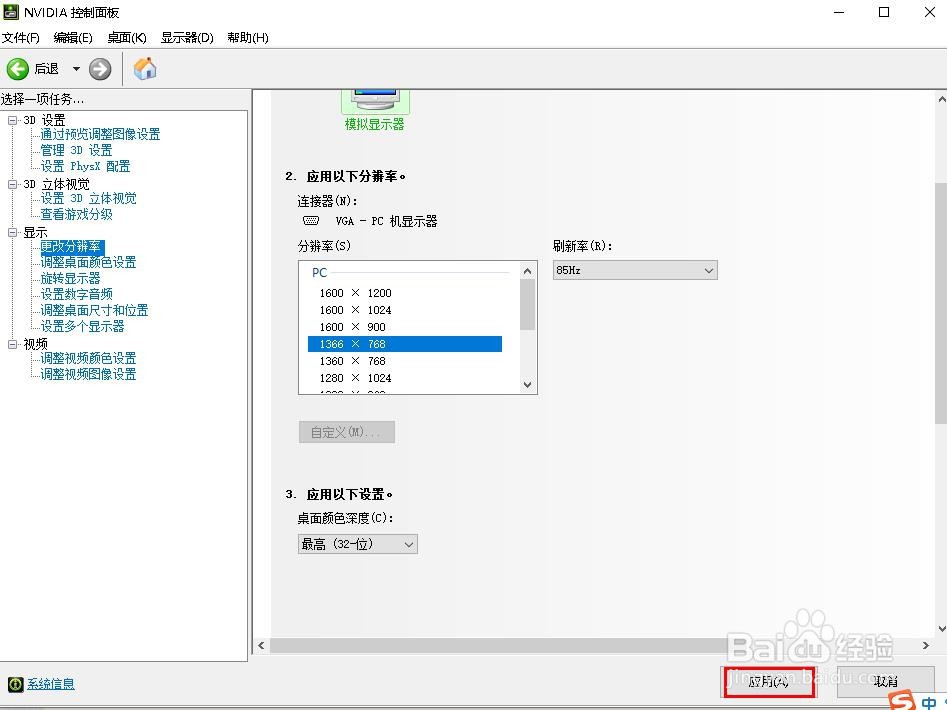The image size is (947, 710).
Task: Click the NVIDIA home icon in toolbar
Action: pyautogui.click(x=143, y=69)
